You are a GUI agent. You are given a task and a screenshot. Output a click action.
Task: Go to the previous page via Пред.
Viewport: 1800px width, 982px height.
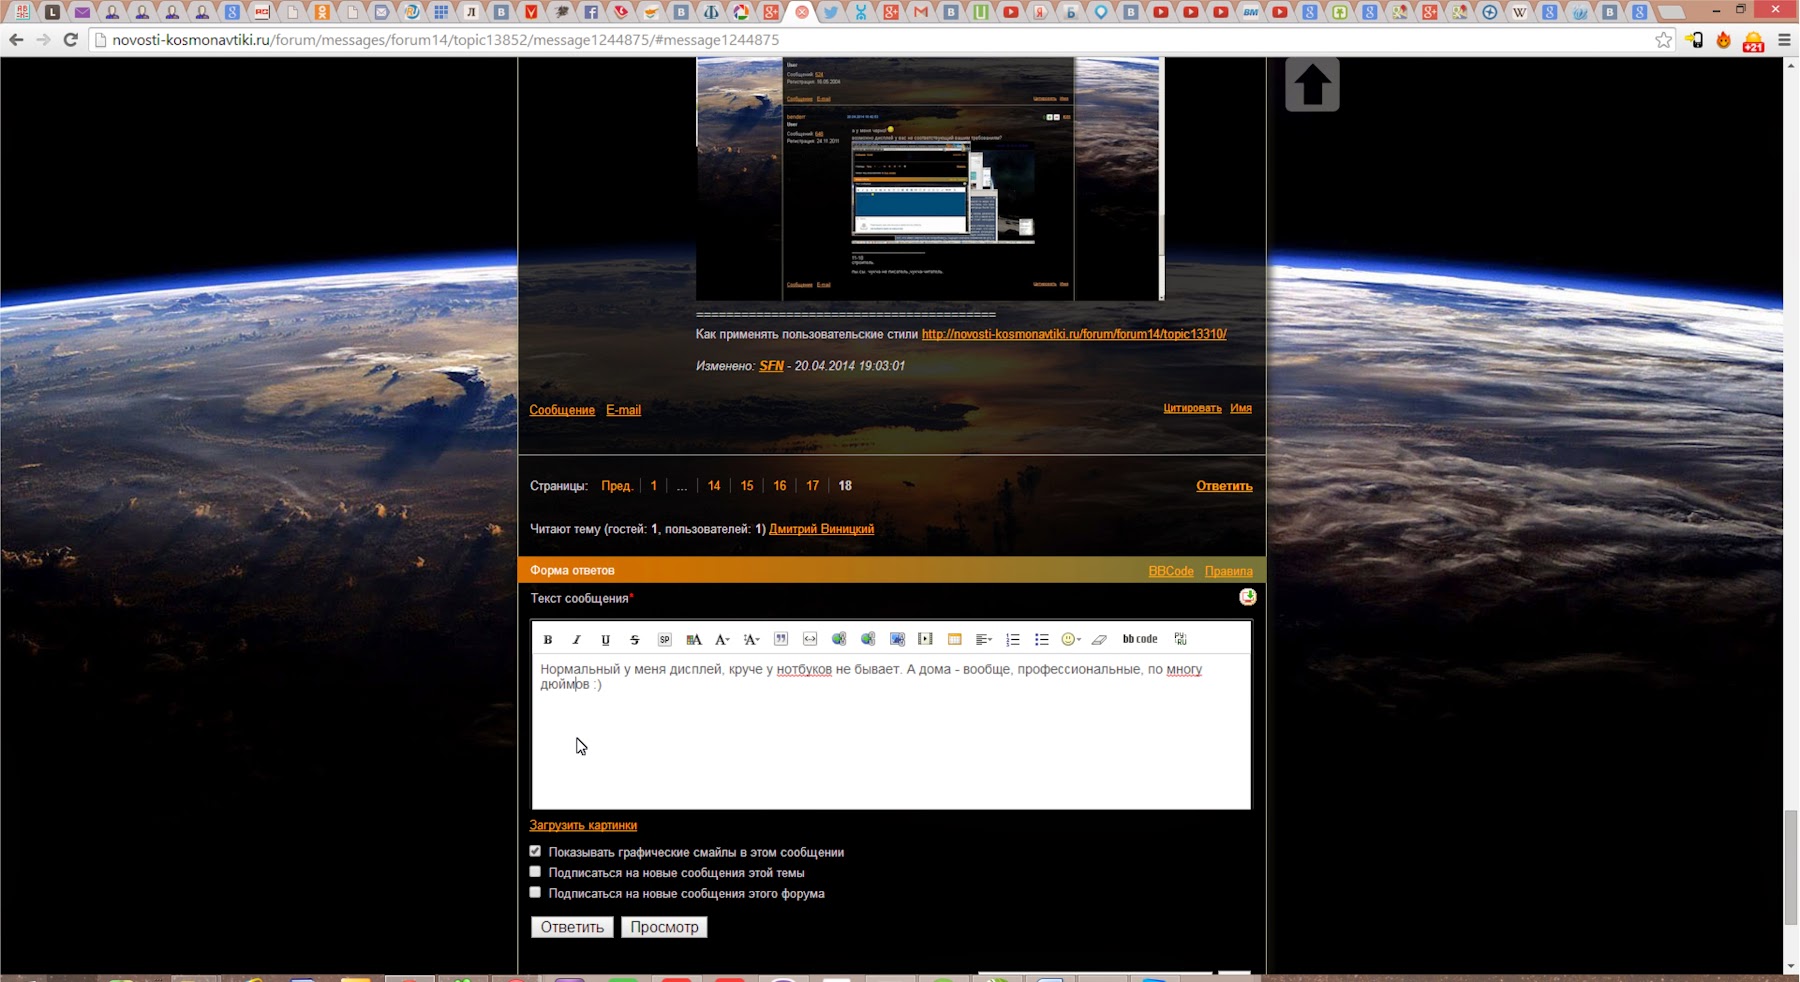pyautogui.click(x=616, y=486)
